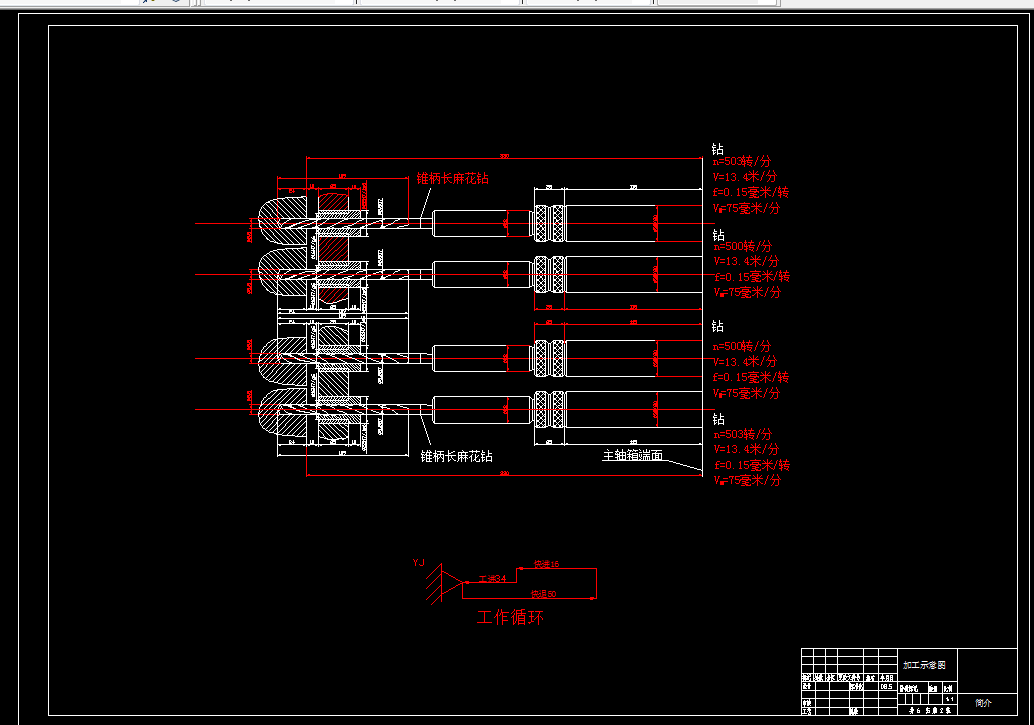The width and height of the screenshot is (1034, 725).
Task: Select the 钻 heading of the second spindle
Action: 719,235
